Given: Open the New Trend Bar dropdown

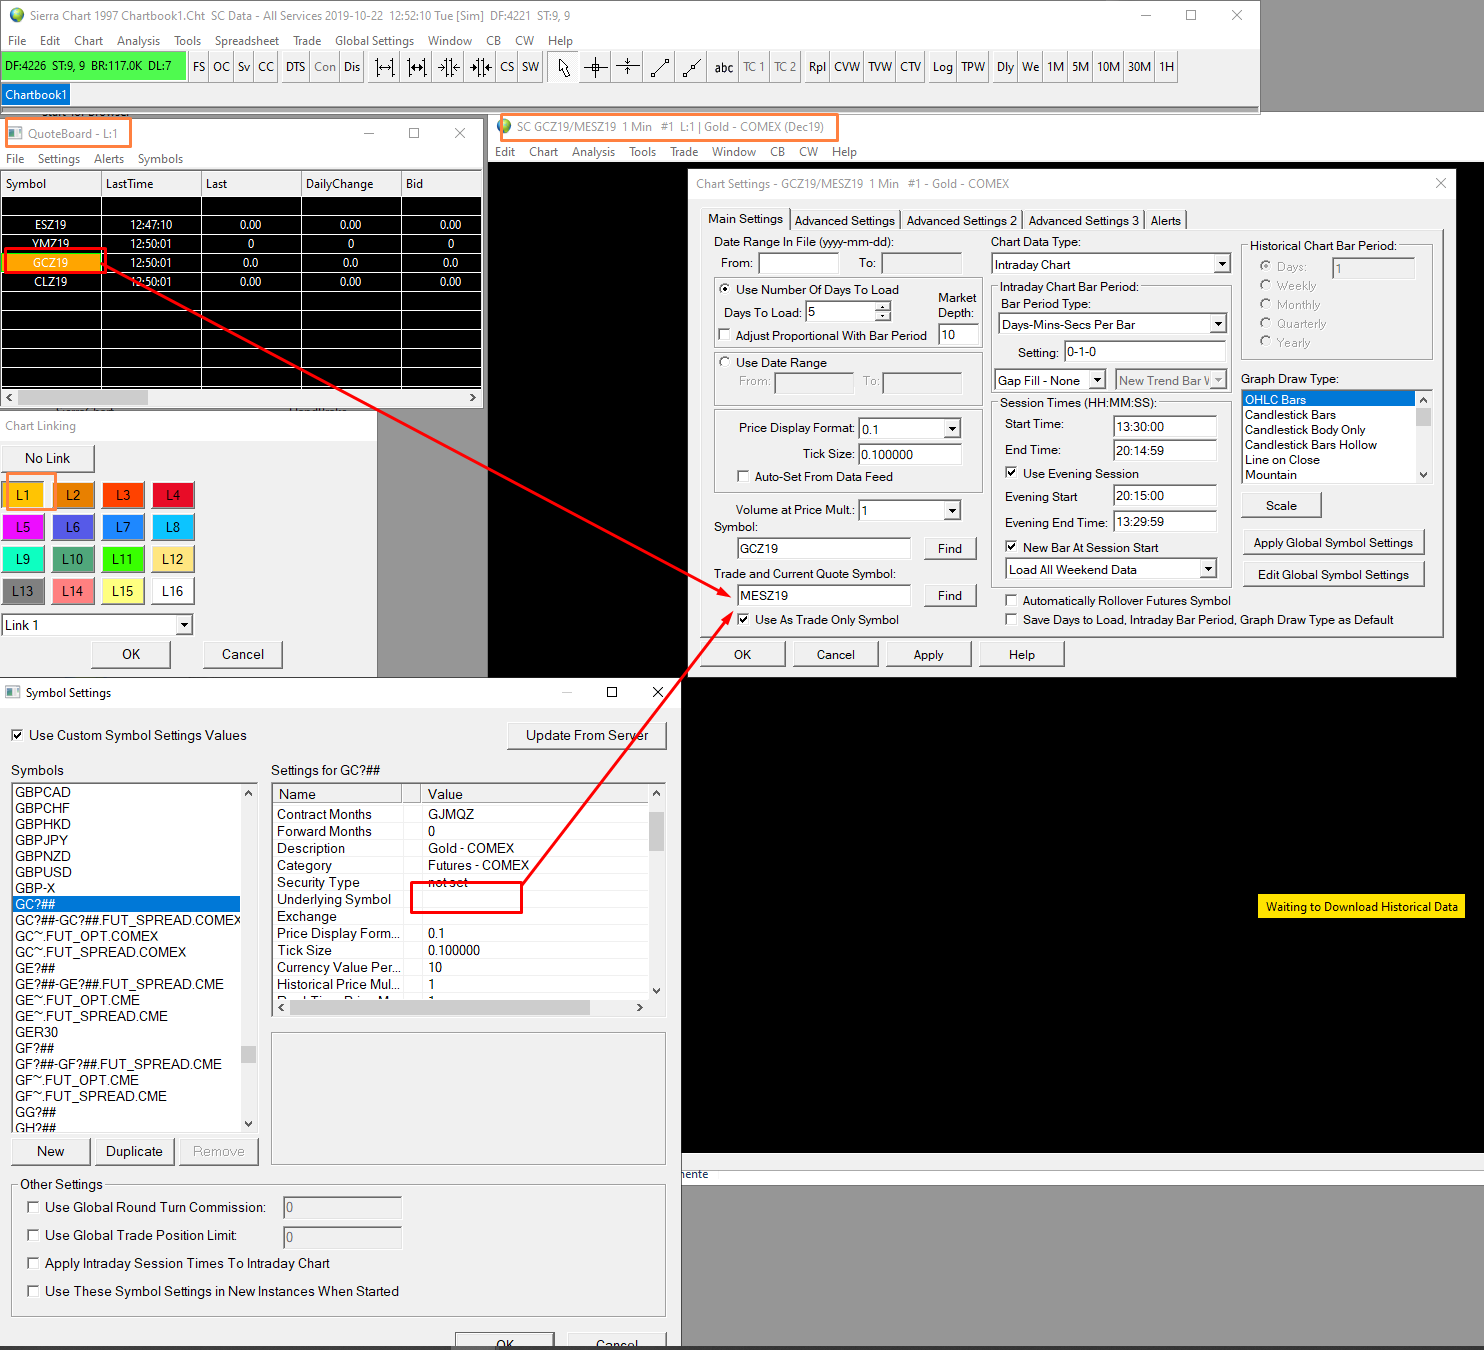Looking at the screenshot, I should coord(1218,380).
